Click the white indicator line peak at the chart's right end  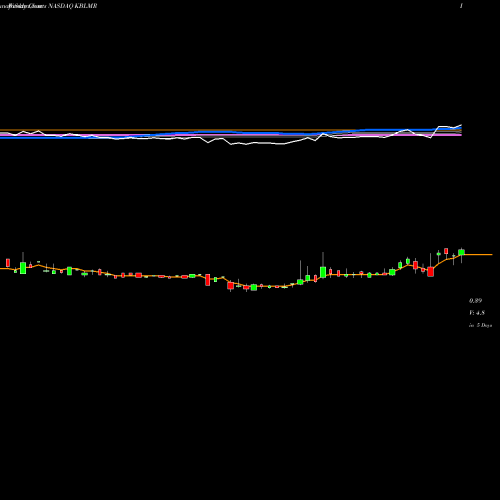[461, 125]
